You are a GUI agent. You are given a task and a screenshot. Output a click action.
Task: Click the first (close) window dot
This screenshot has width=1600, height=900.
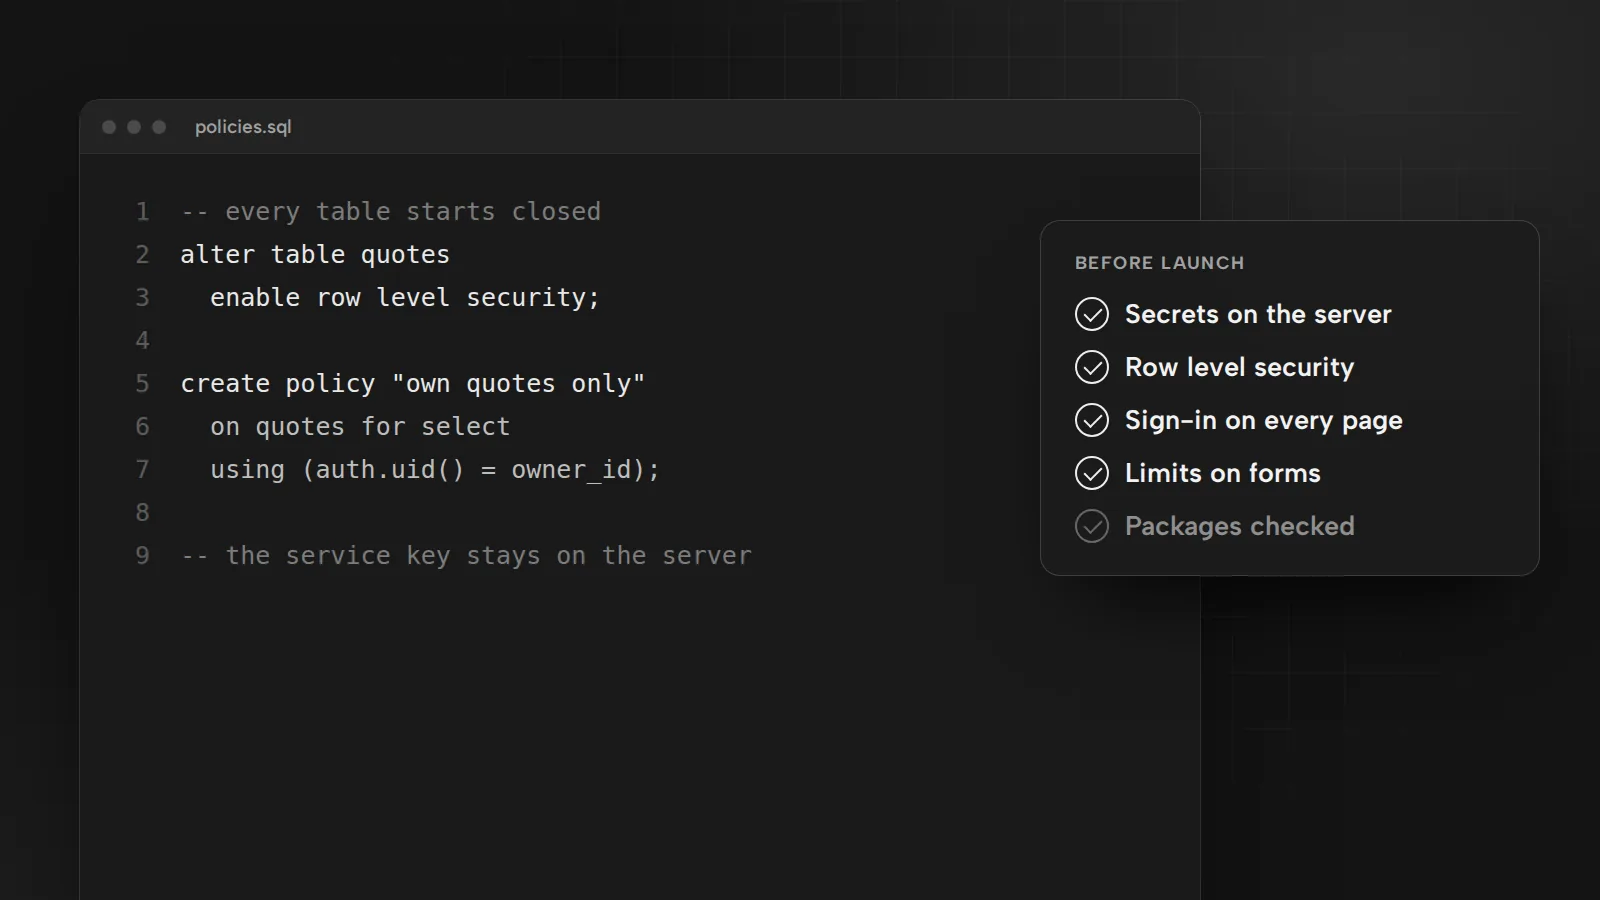pyautogui.click(x=109, y=127)
